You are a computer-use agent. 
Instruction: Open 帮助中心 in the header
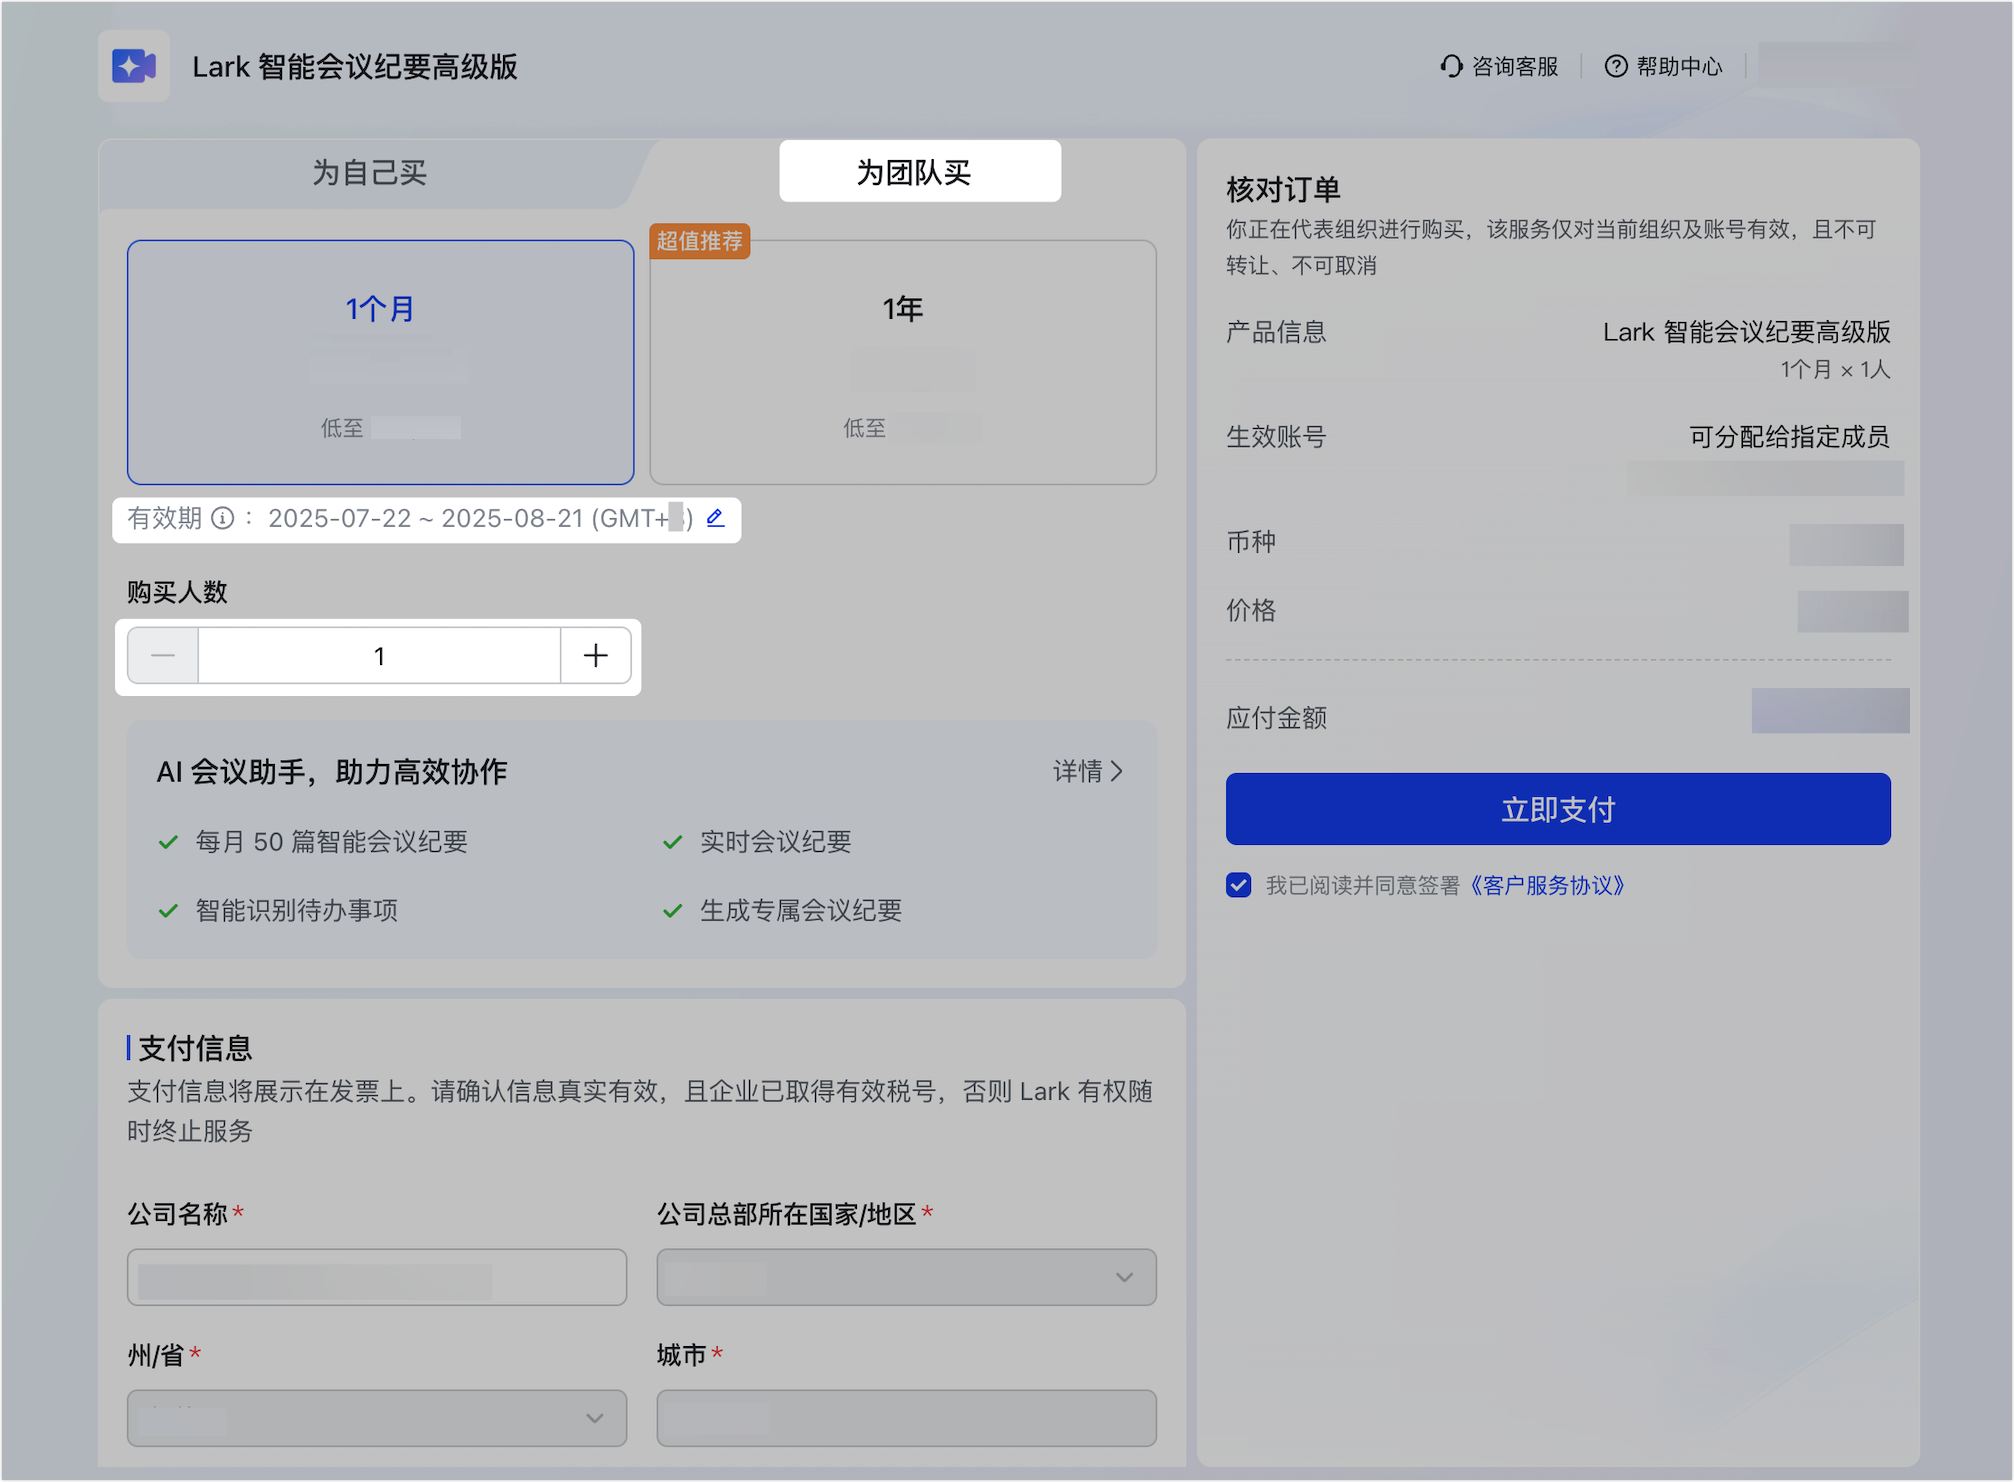pos(1664,66)
